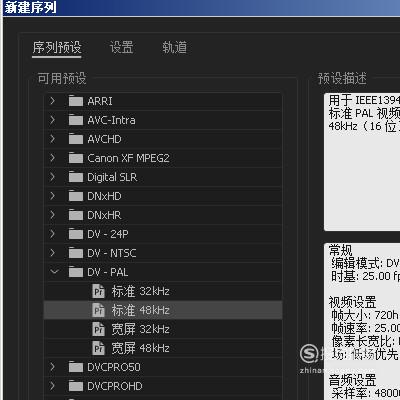Click the Pr icon for 标准 32kHz

coord(98,291)
